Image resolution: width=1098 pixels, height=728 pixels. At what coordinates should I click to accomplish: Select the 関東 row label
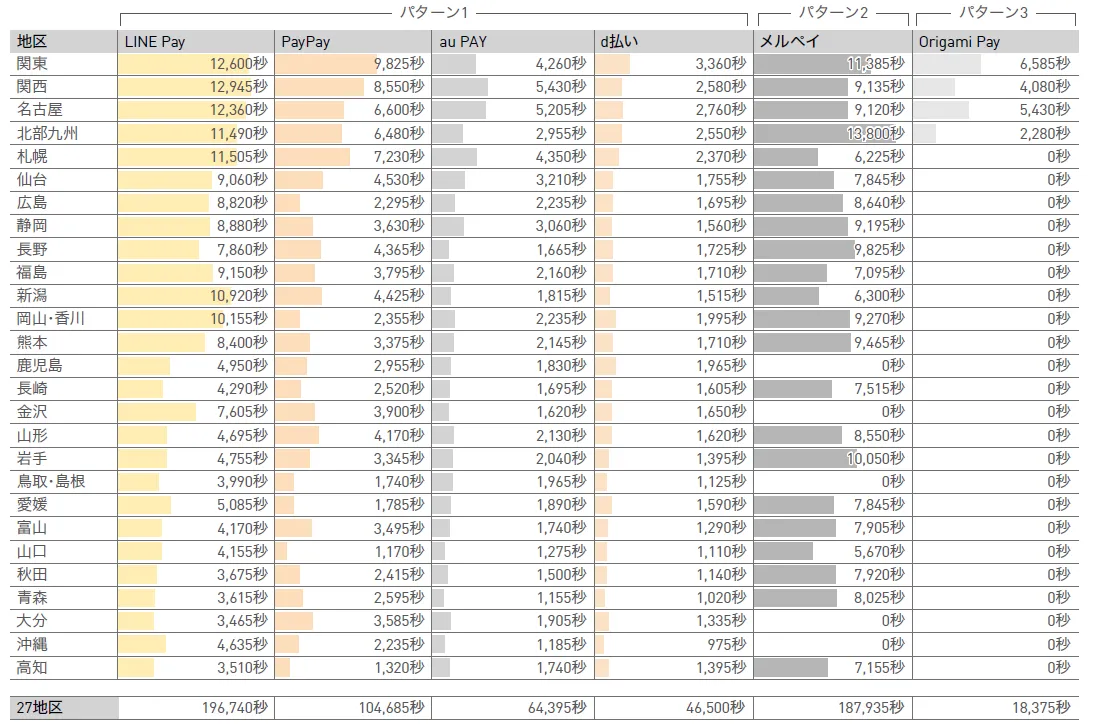point(32,63)
